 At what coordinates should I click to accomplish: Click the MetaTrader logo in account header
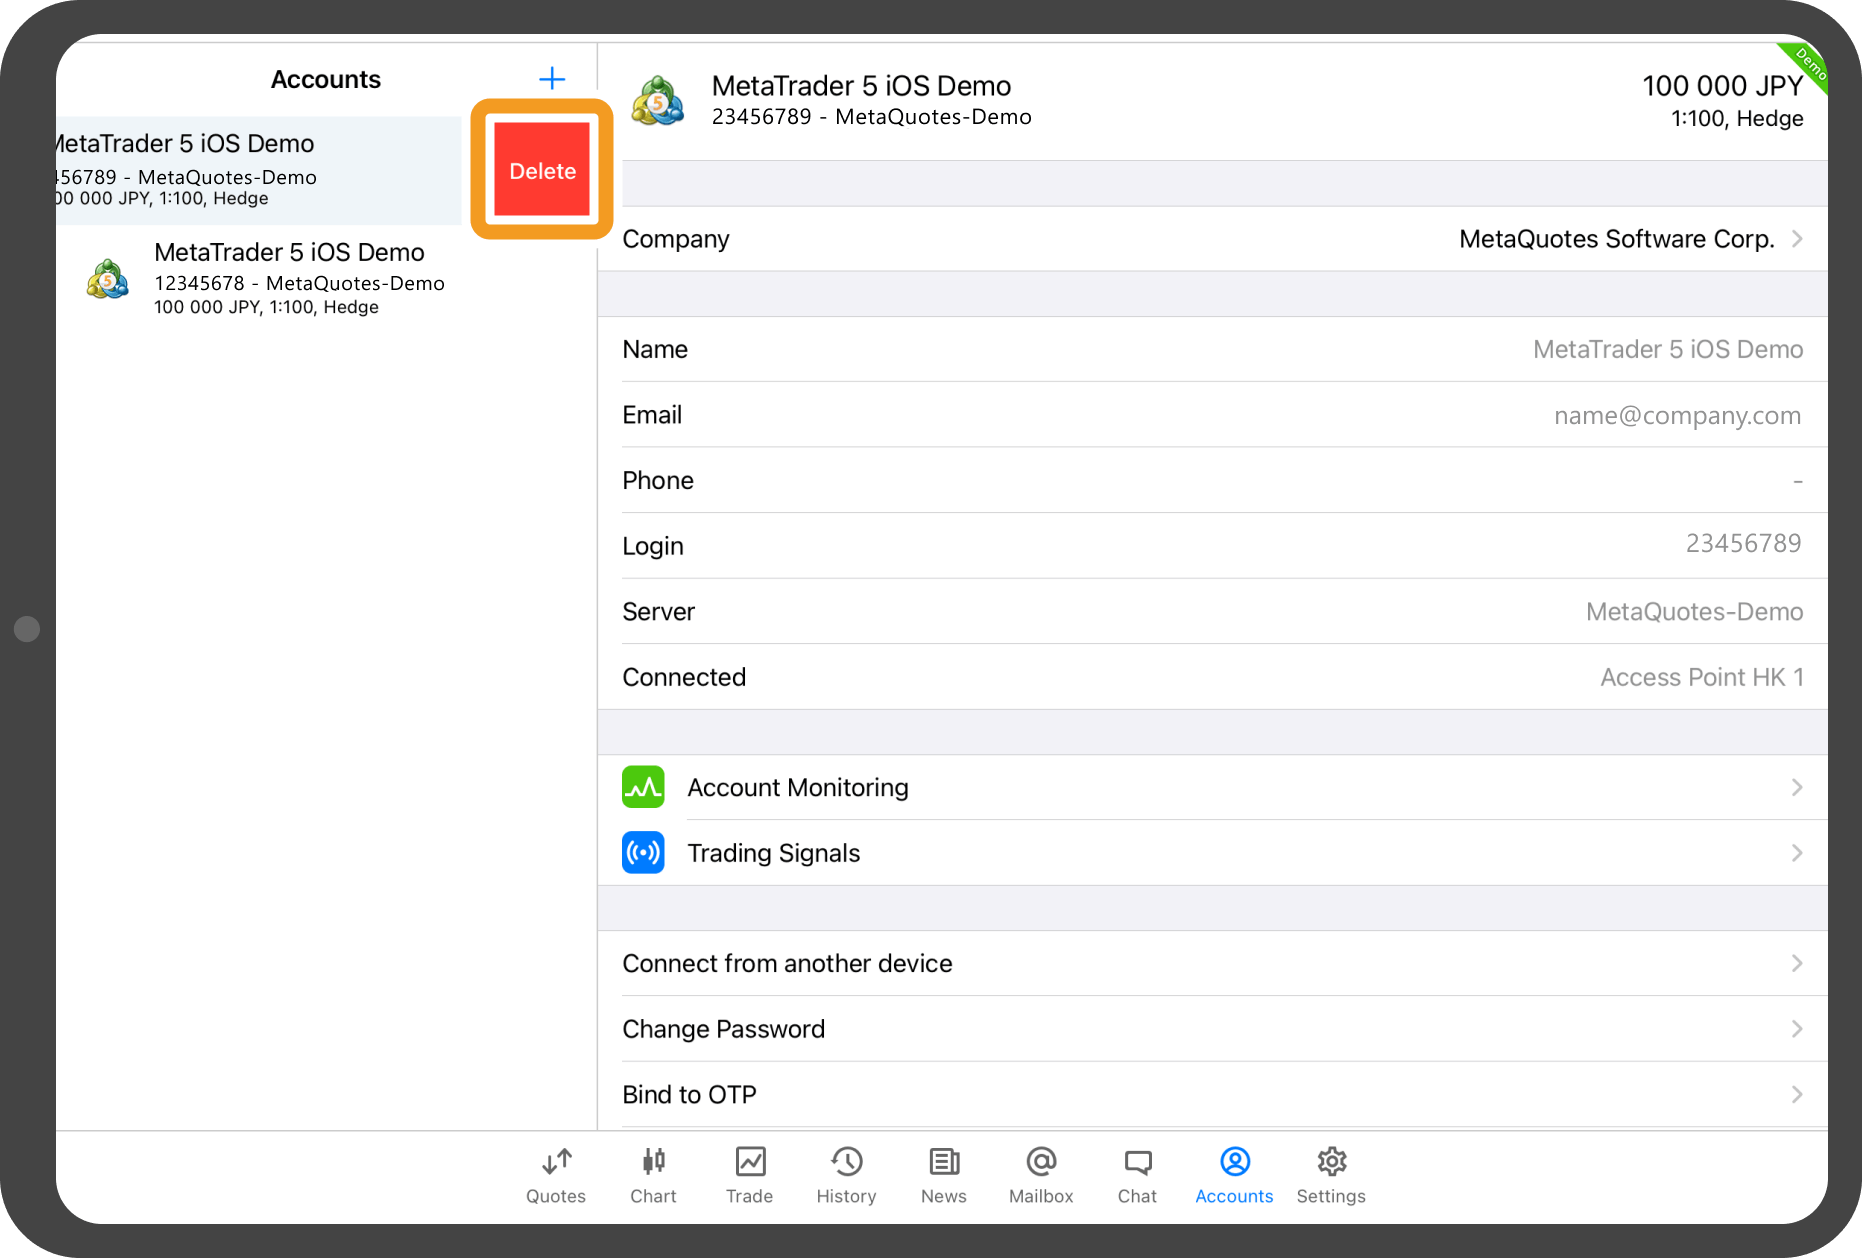pyautogui.click(x=658, y=100)
